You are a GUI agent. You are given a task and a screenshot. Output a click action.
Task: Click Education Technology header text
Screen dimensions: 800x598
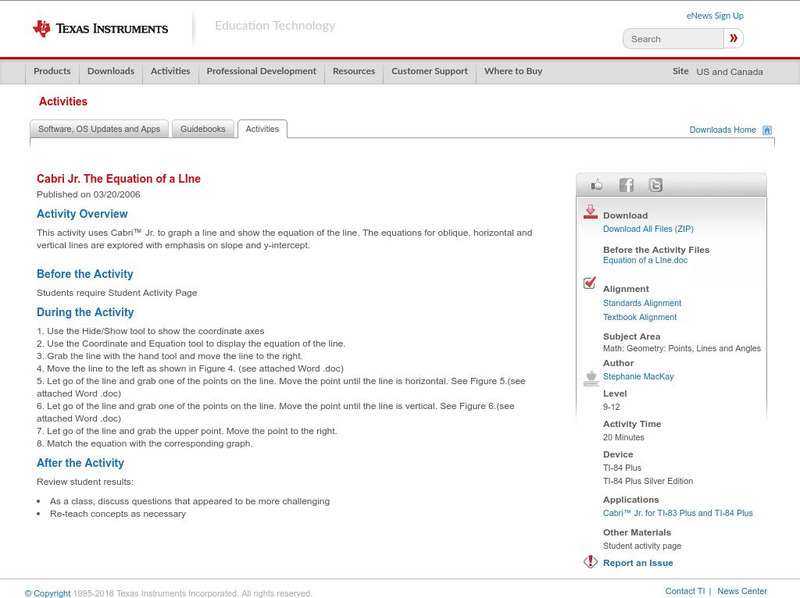(x=275, y=26)
